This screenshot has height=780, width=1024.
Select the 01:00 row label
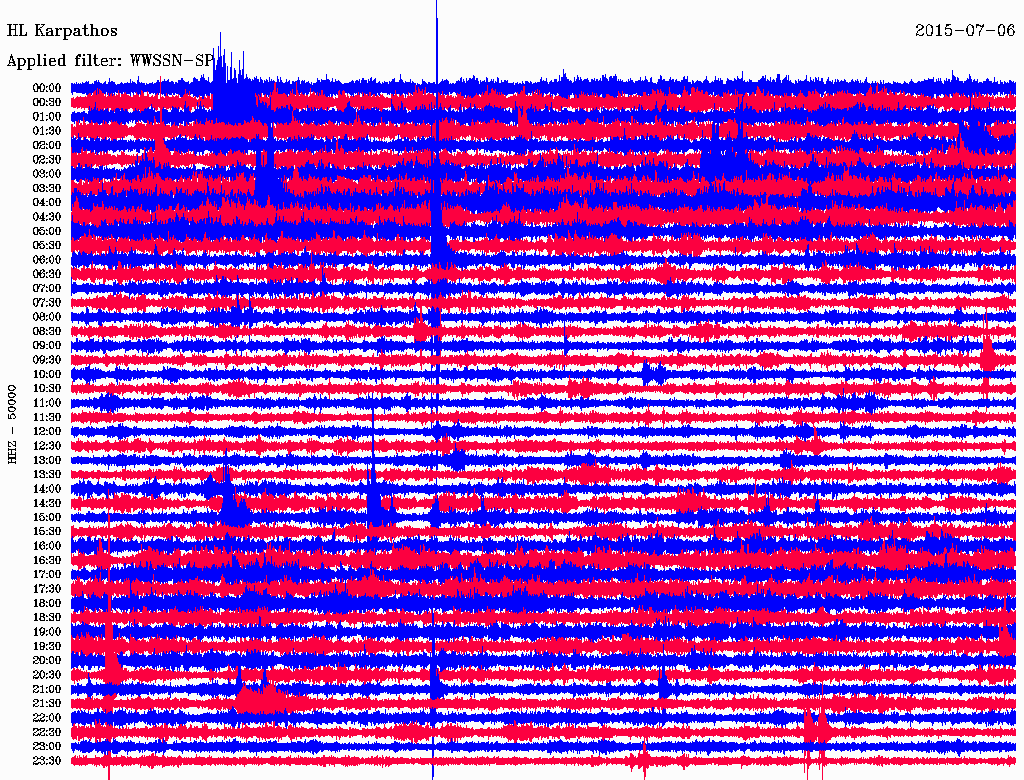pos(47,116)
